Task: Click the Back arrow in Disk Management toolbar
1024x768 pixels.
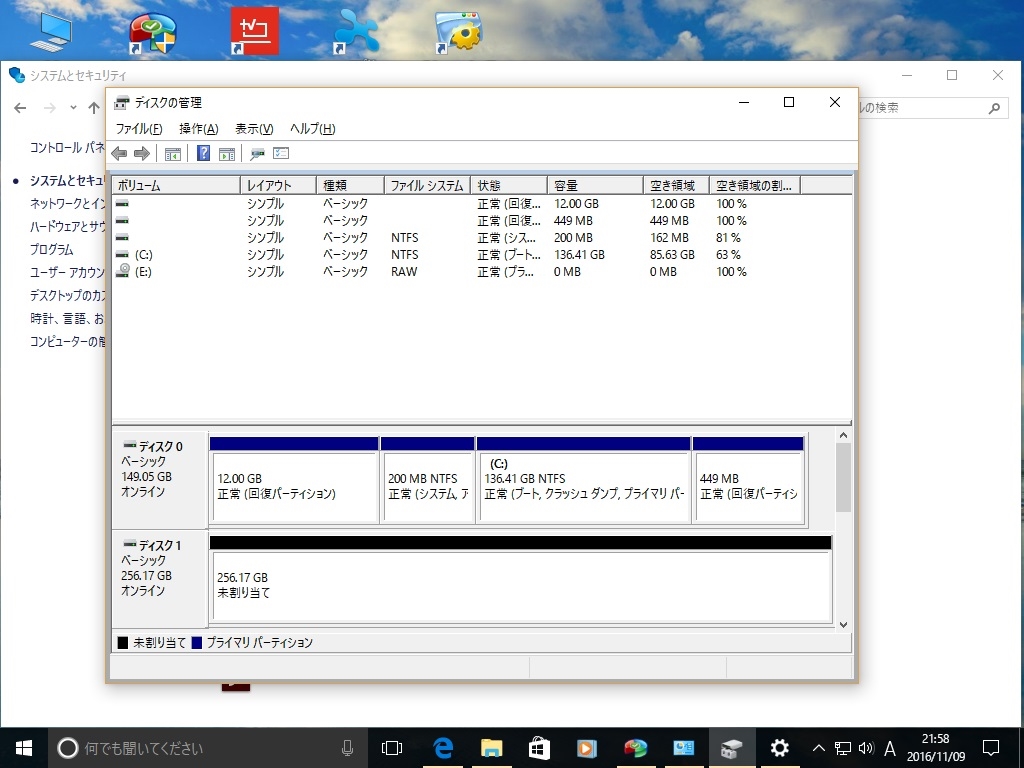Action: click(x=119, y=153)
